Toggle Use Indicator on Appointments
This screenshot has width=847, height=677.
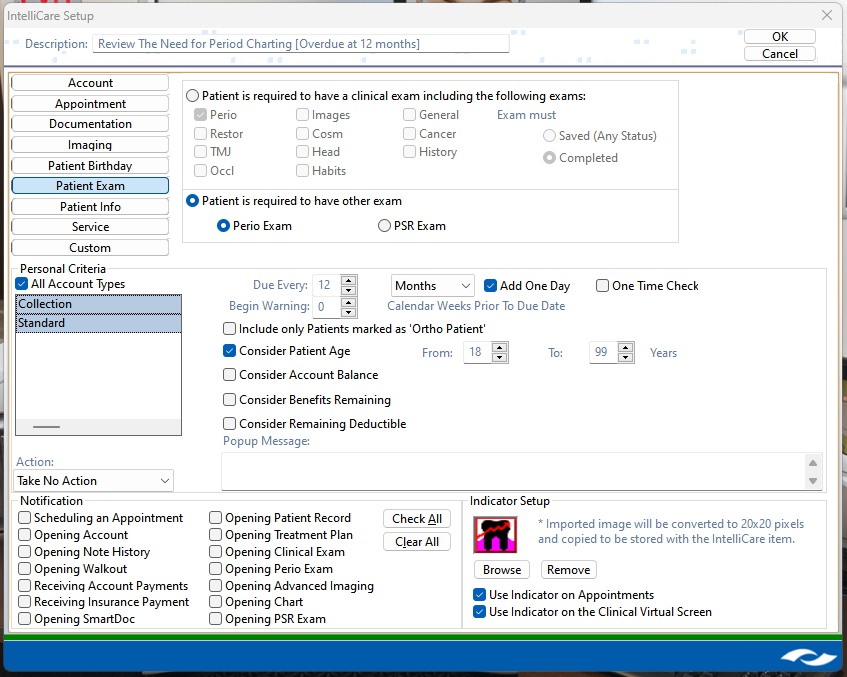479,594
